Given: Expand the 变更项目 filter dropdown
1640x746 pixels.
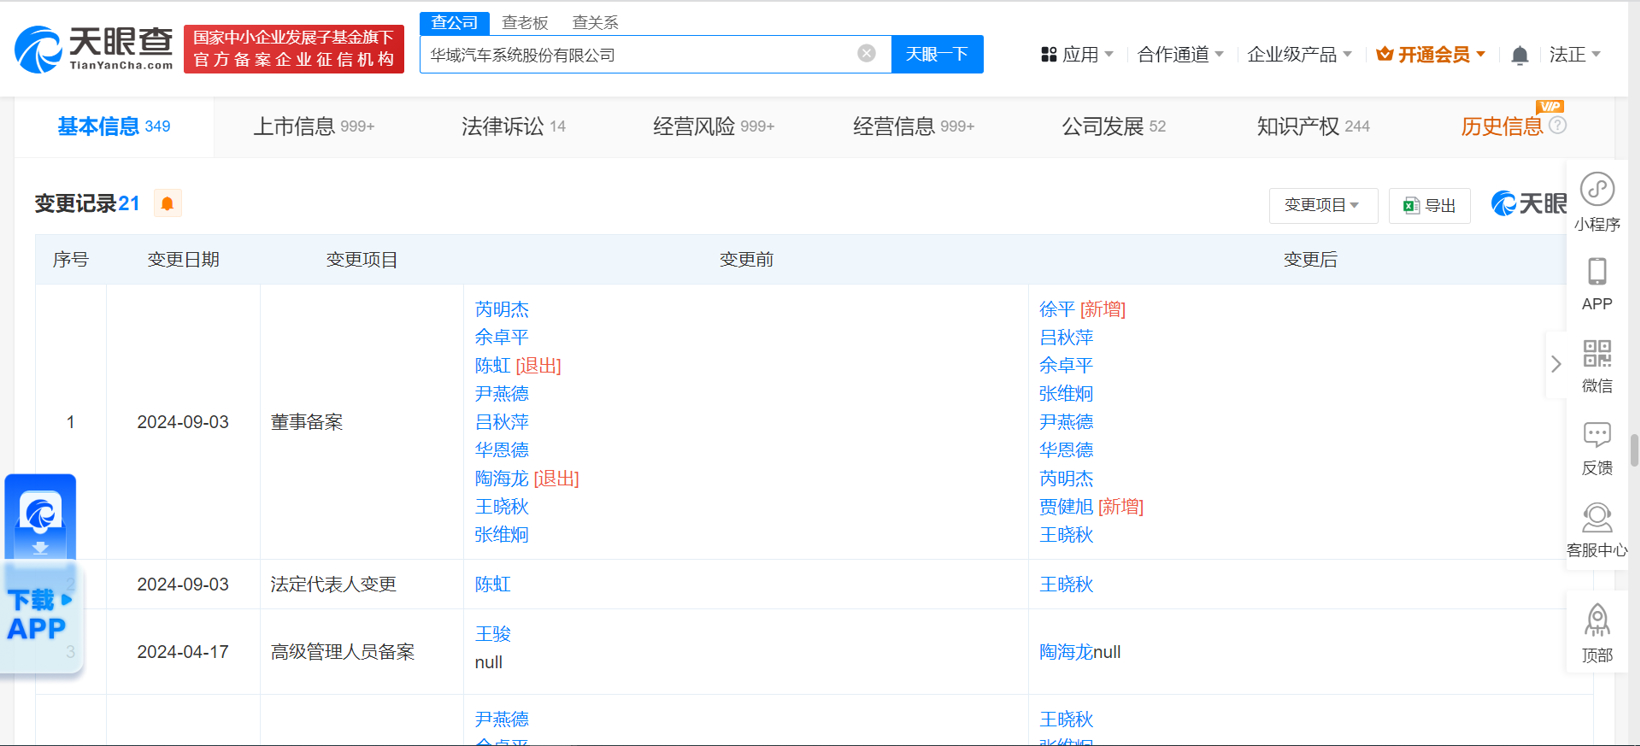Looking at the screenshot, I should click(x=1322, y=205).
